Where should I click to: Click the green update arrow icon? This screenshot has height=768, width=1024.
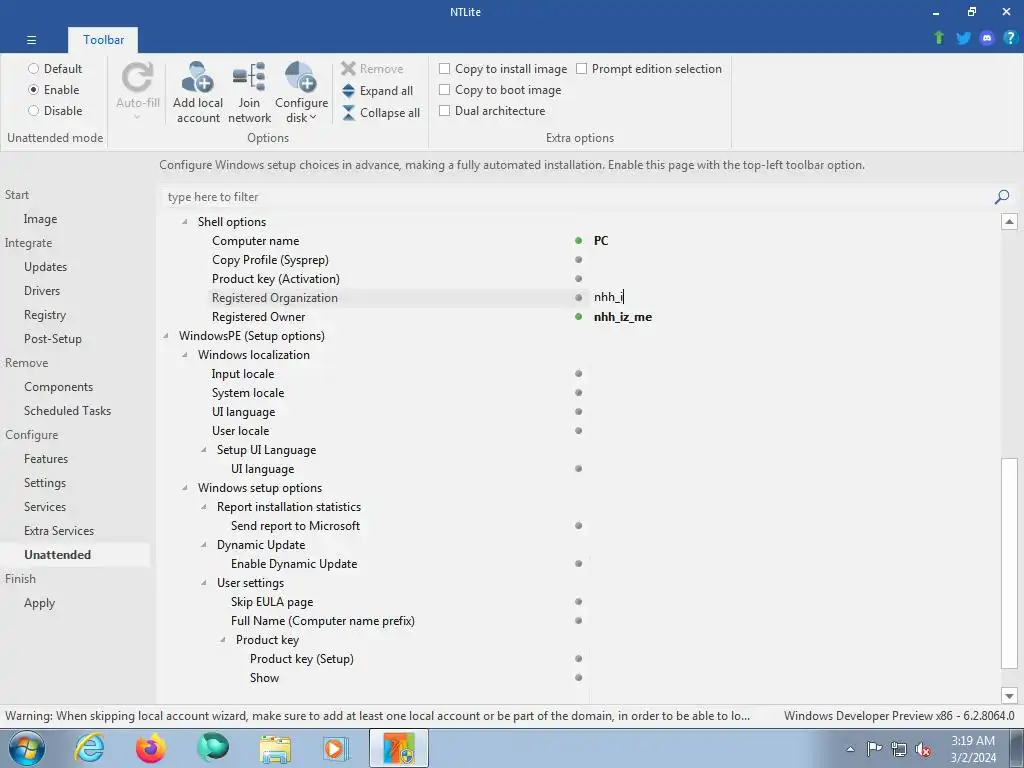click(939, 38)
